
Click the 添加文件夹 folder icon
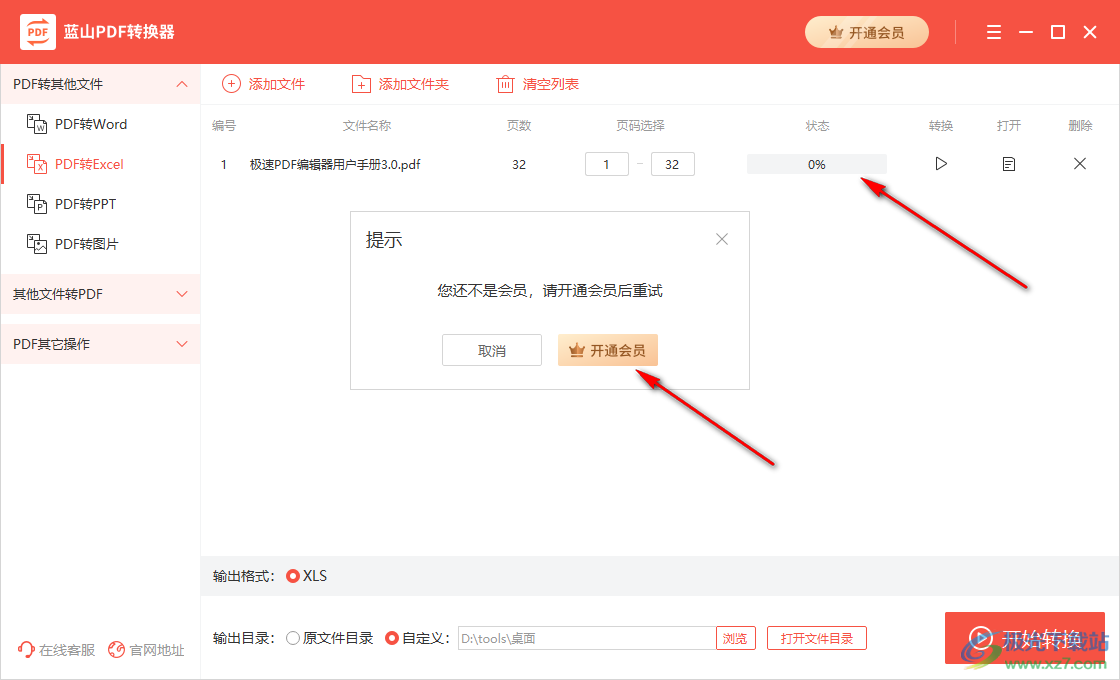click(x=361, y=84)
